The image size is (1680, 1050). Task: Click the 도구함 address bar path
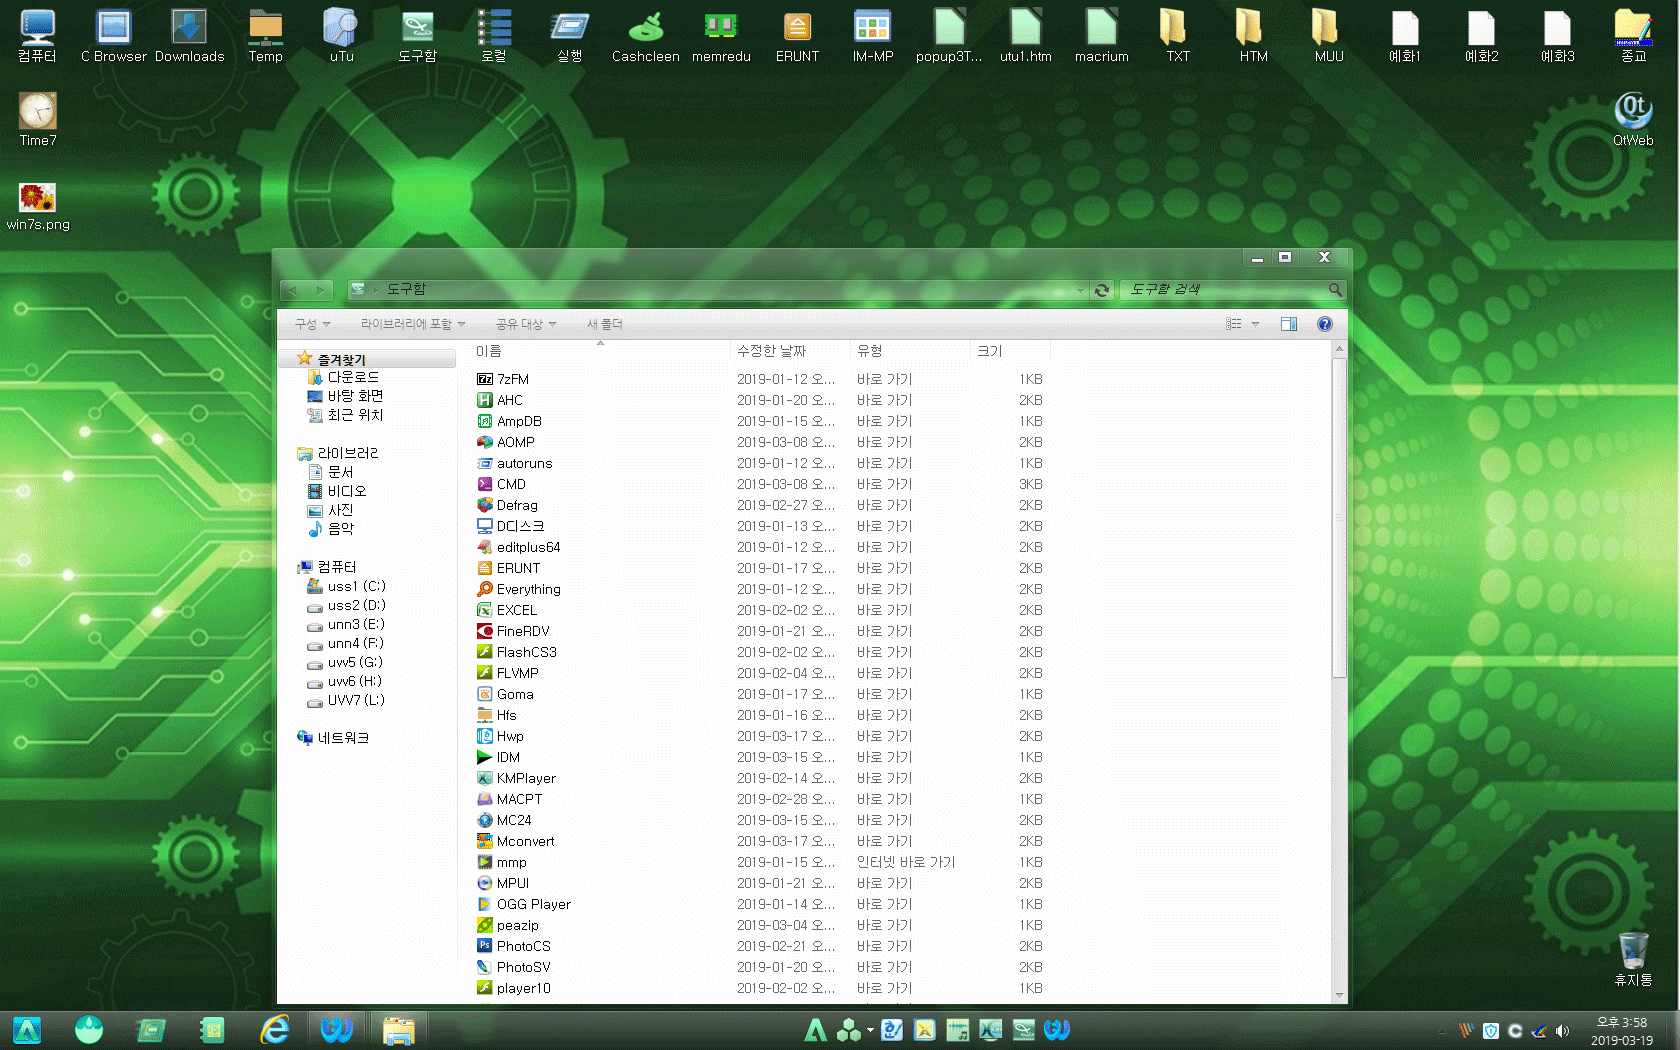click(x=406, y=289)
